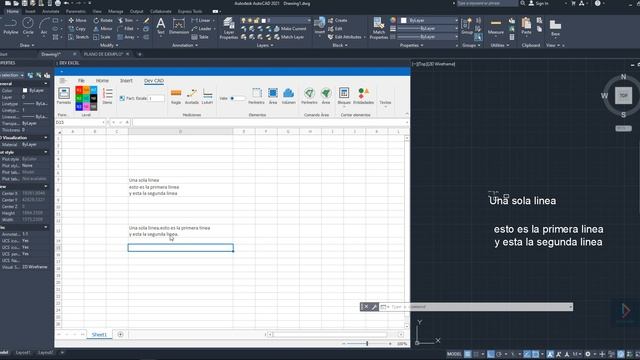
Task: Click the Stretch tool in Modify panel
Action: [x=78, y=37]
